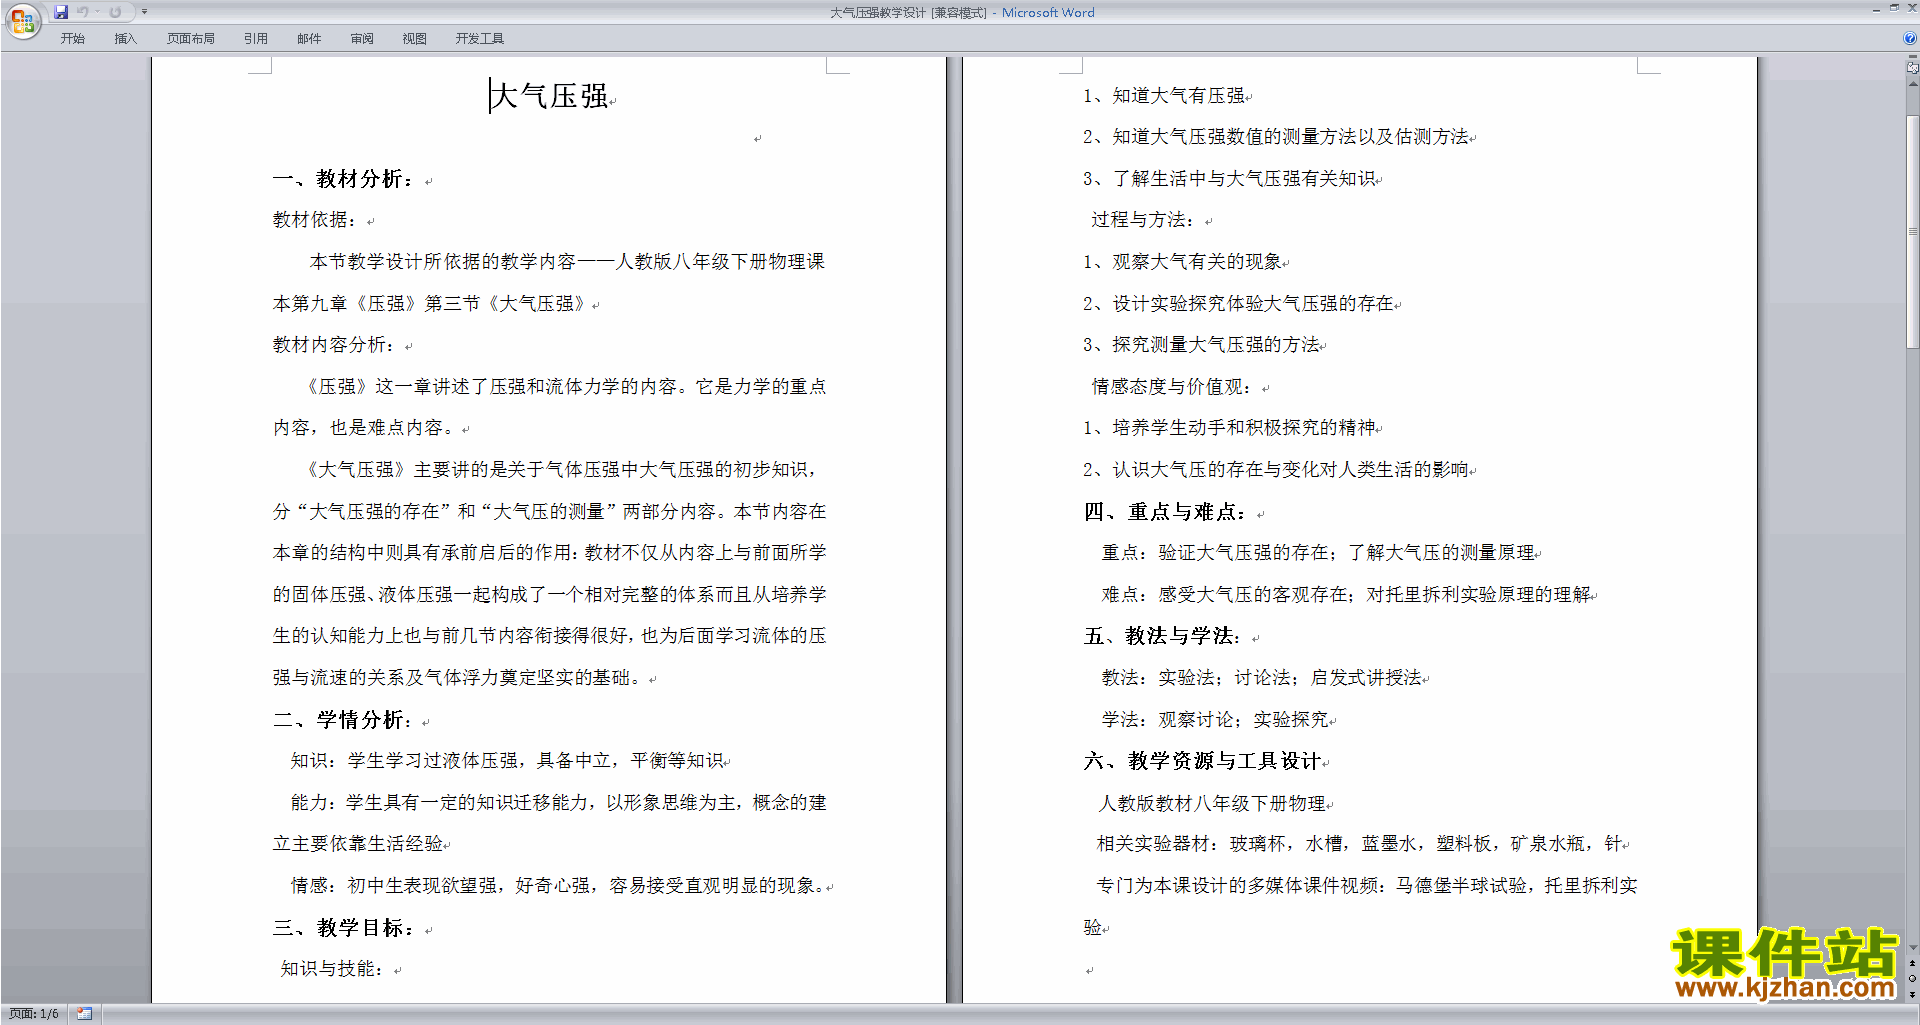Click the line beginning 难点:感受大气压的客观存在
This screenshot has width=1920, height=1025.
(x=1347, y=595)
